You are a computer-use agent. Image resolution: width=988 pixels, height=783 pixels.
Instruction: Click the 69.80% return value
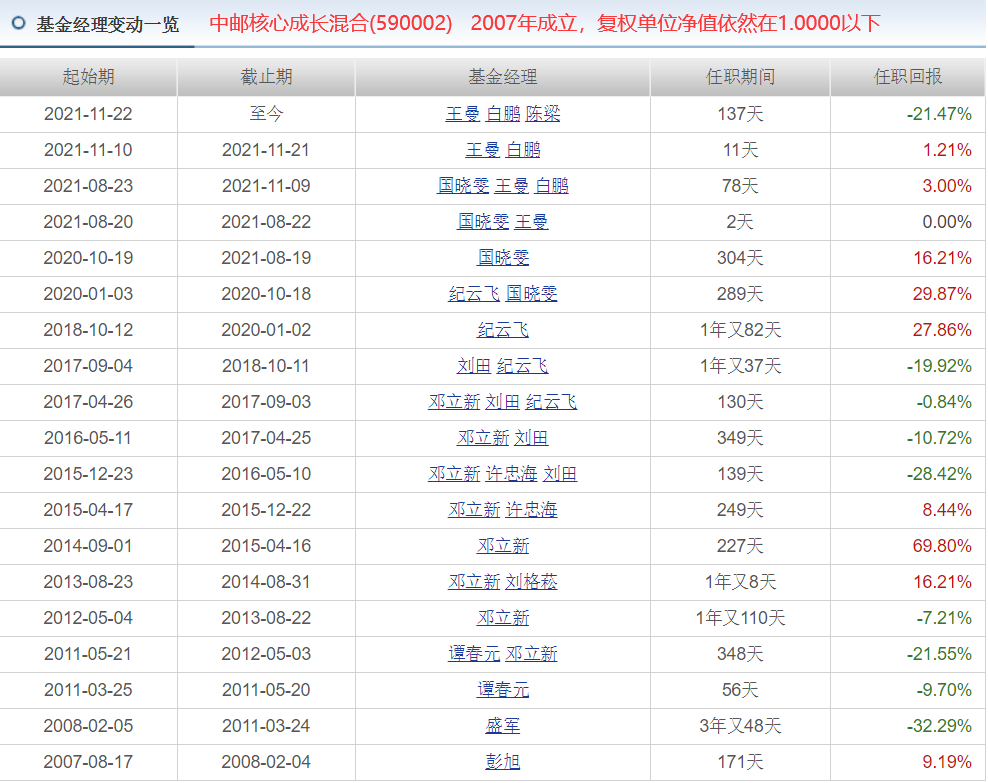click(942, 546)
